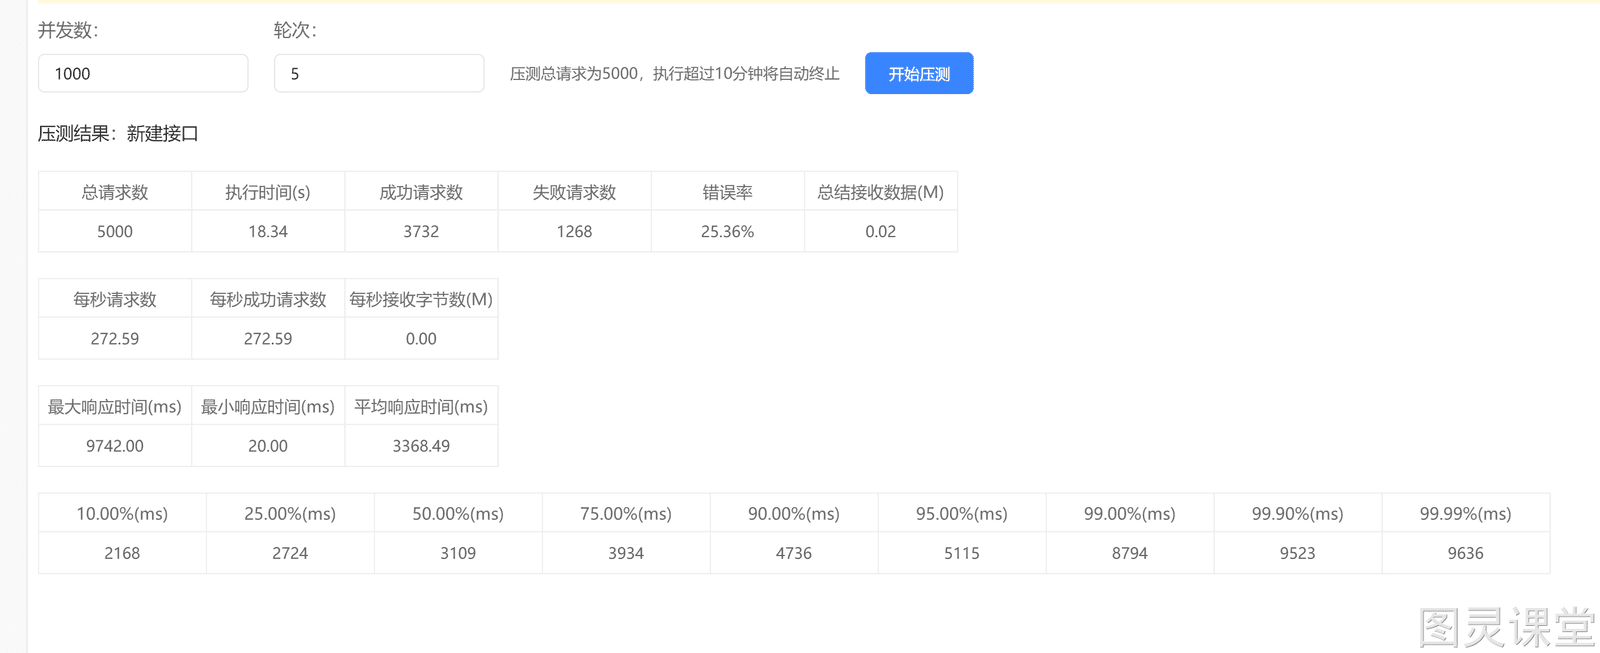Select the 75.00%(ms) percentile header
The height and width of the screenshot is (653, 1600).
pos(626,513)
